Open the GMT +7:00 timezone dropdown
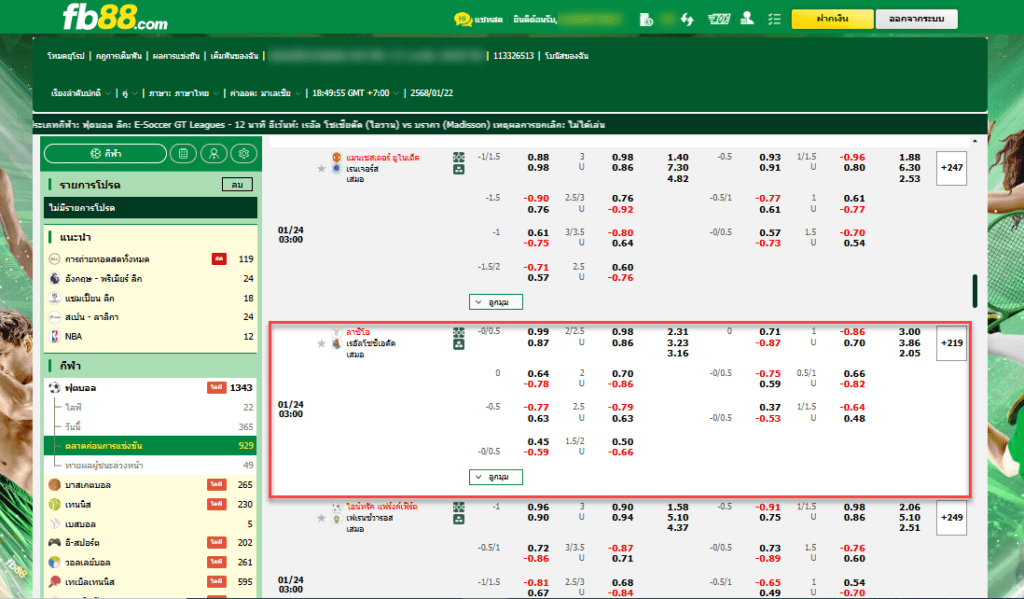1024x599 pixels. [x=355, y=93]
